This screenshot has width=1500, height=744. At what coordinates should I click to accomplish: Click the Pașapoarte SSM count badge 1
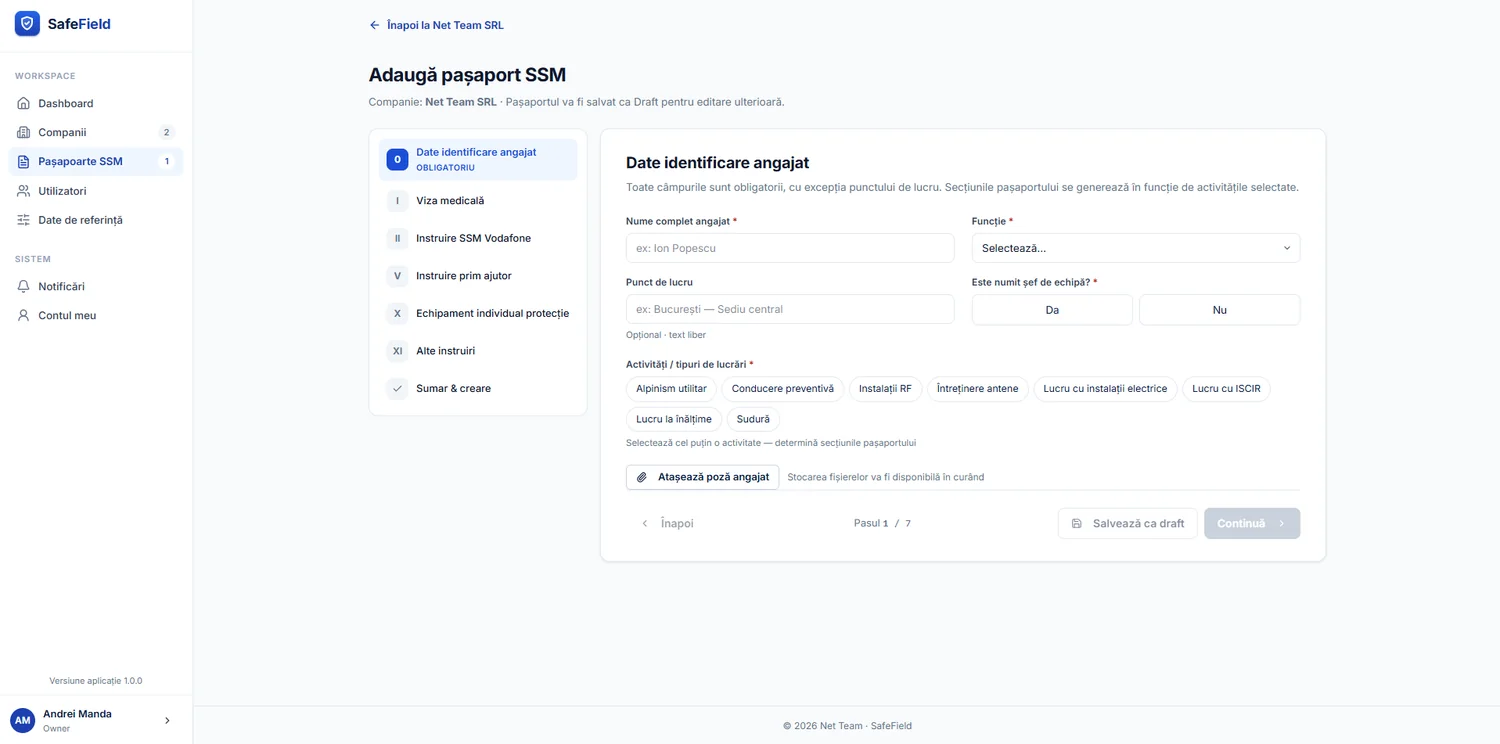click(x=166, y=161)
